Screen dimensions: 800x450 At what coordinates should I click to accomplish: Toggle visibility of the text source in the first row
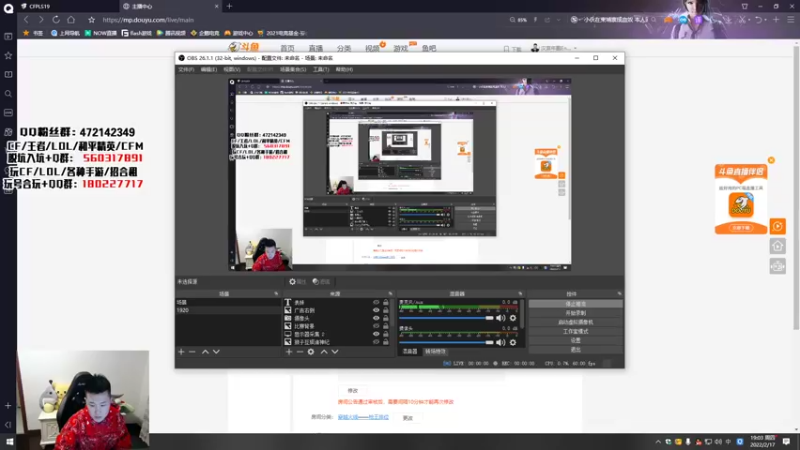point(376,302)
